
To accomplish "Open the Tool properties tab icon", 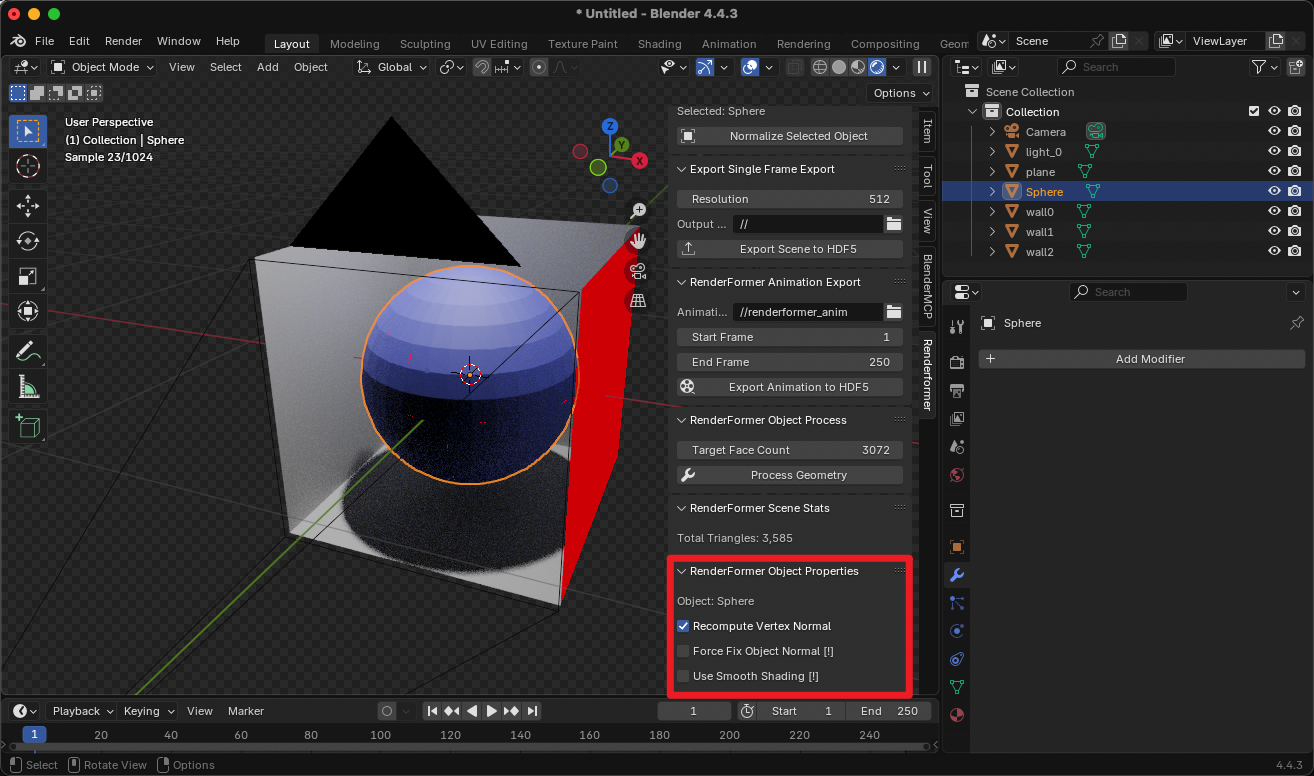I will 957,327.
